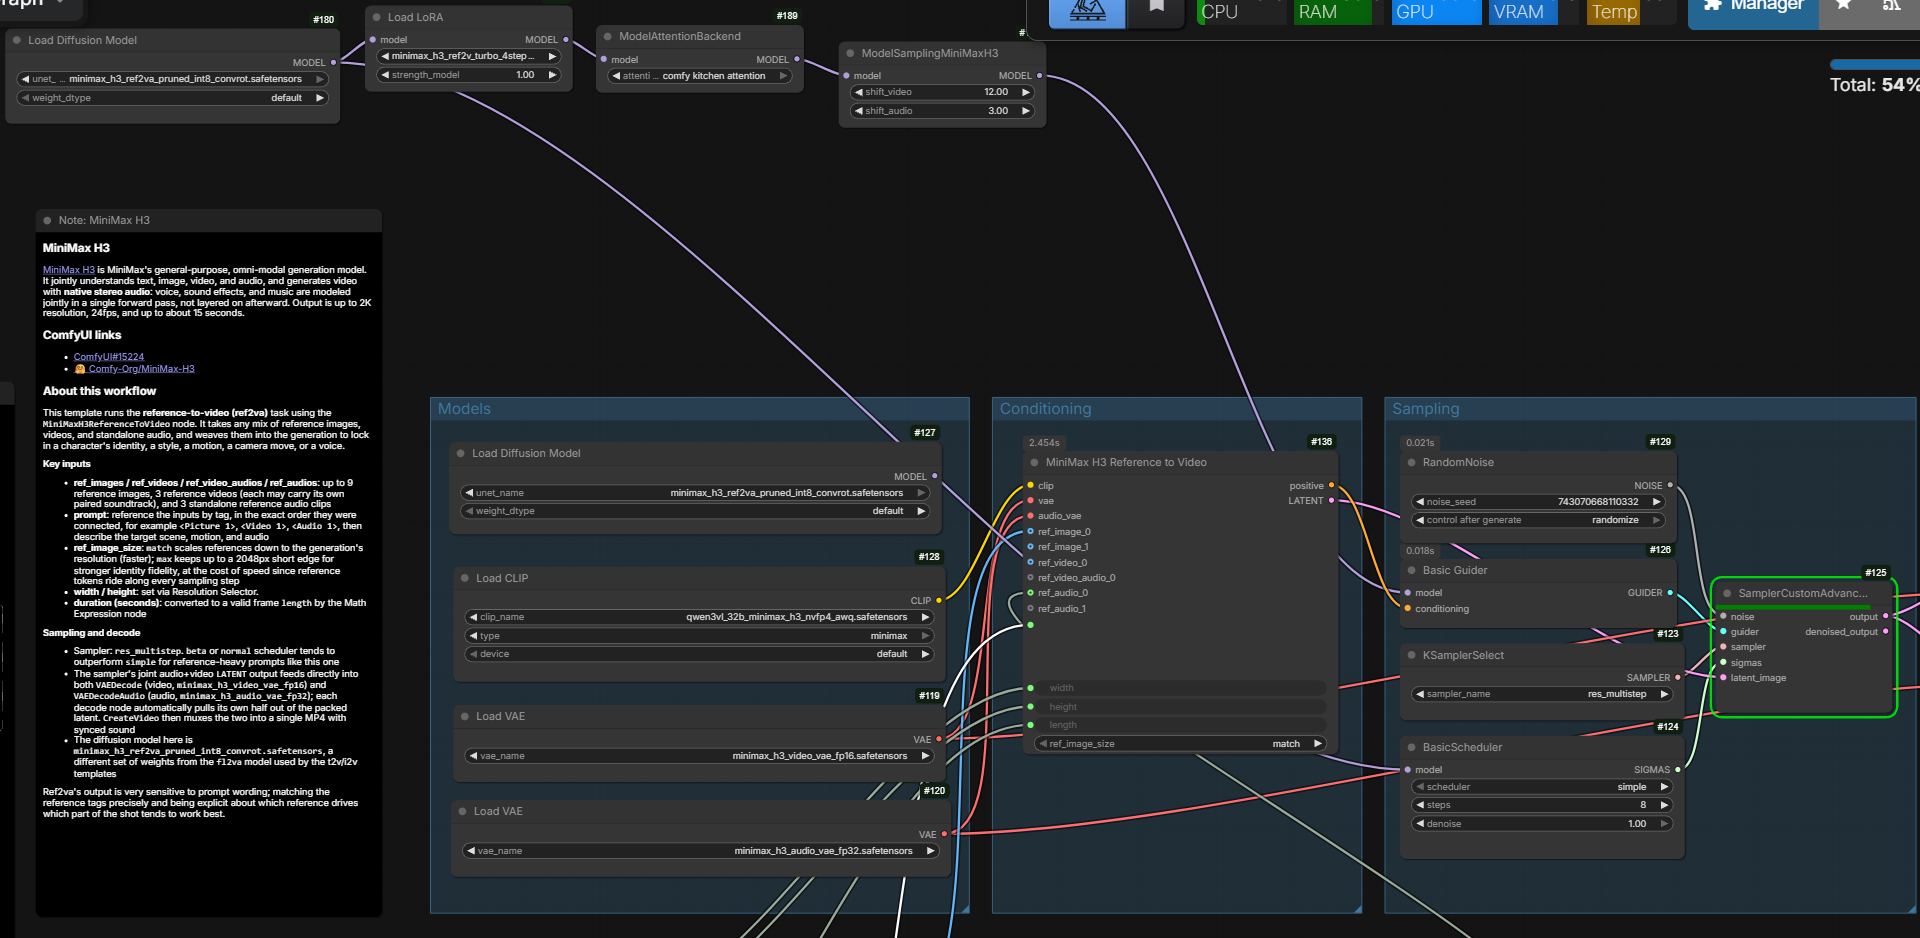Image resolution: width=1920 pixels, height=938 pixels.
Task: Select the Conditioning group title
Action: click(x=1046, y=409)
